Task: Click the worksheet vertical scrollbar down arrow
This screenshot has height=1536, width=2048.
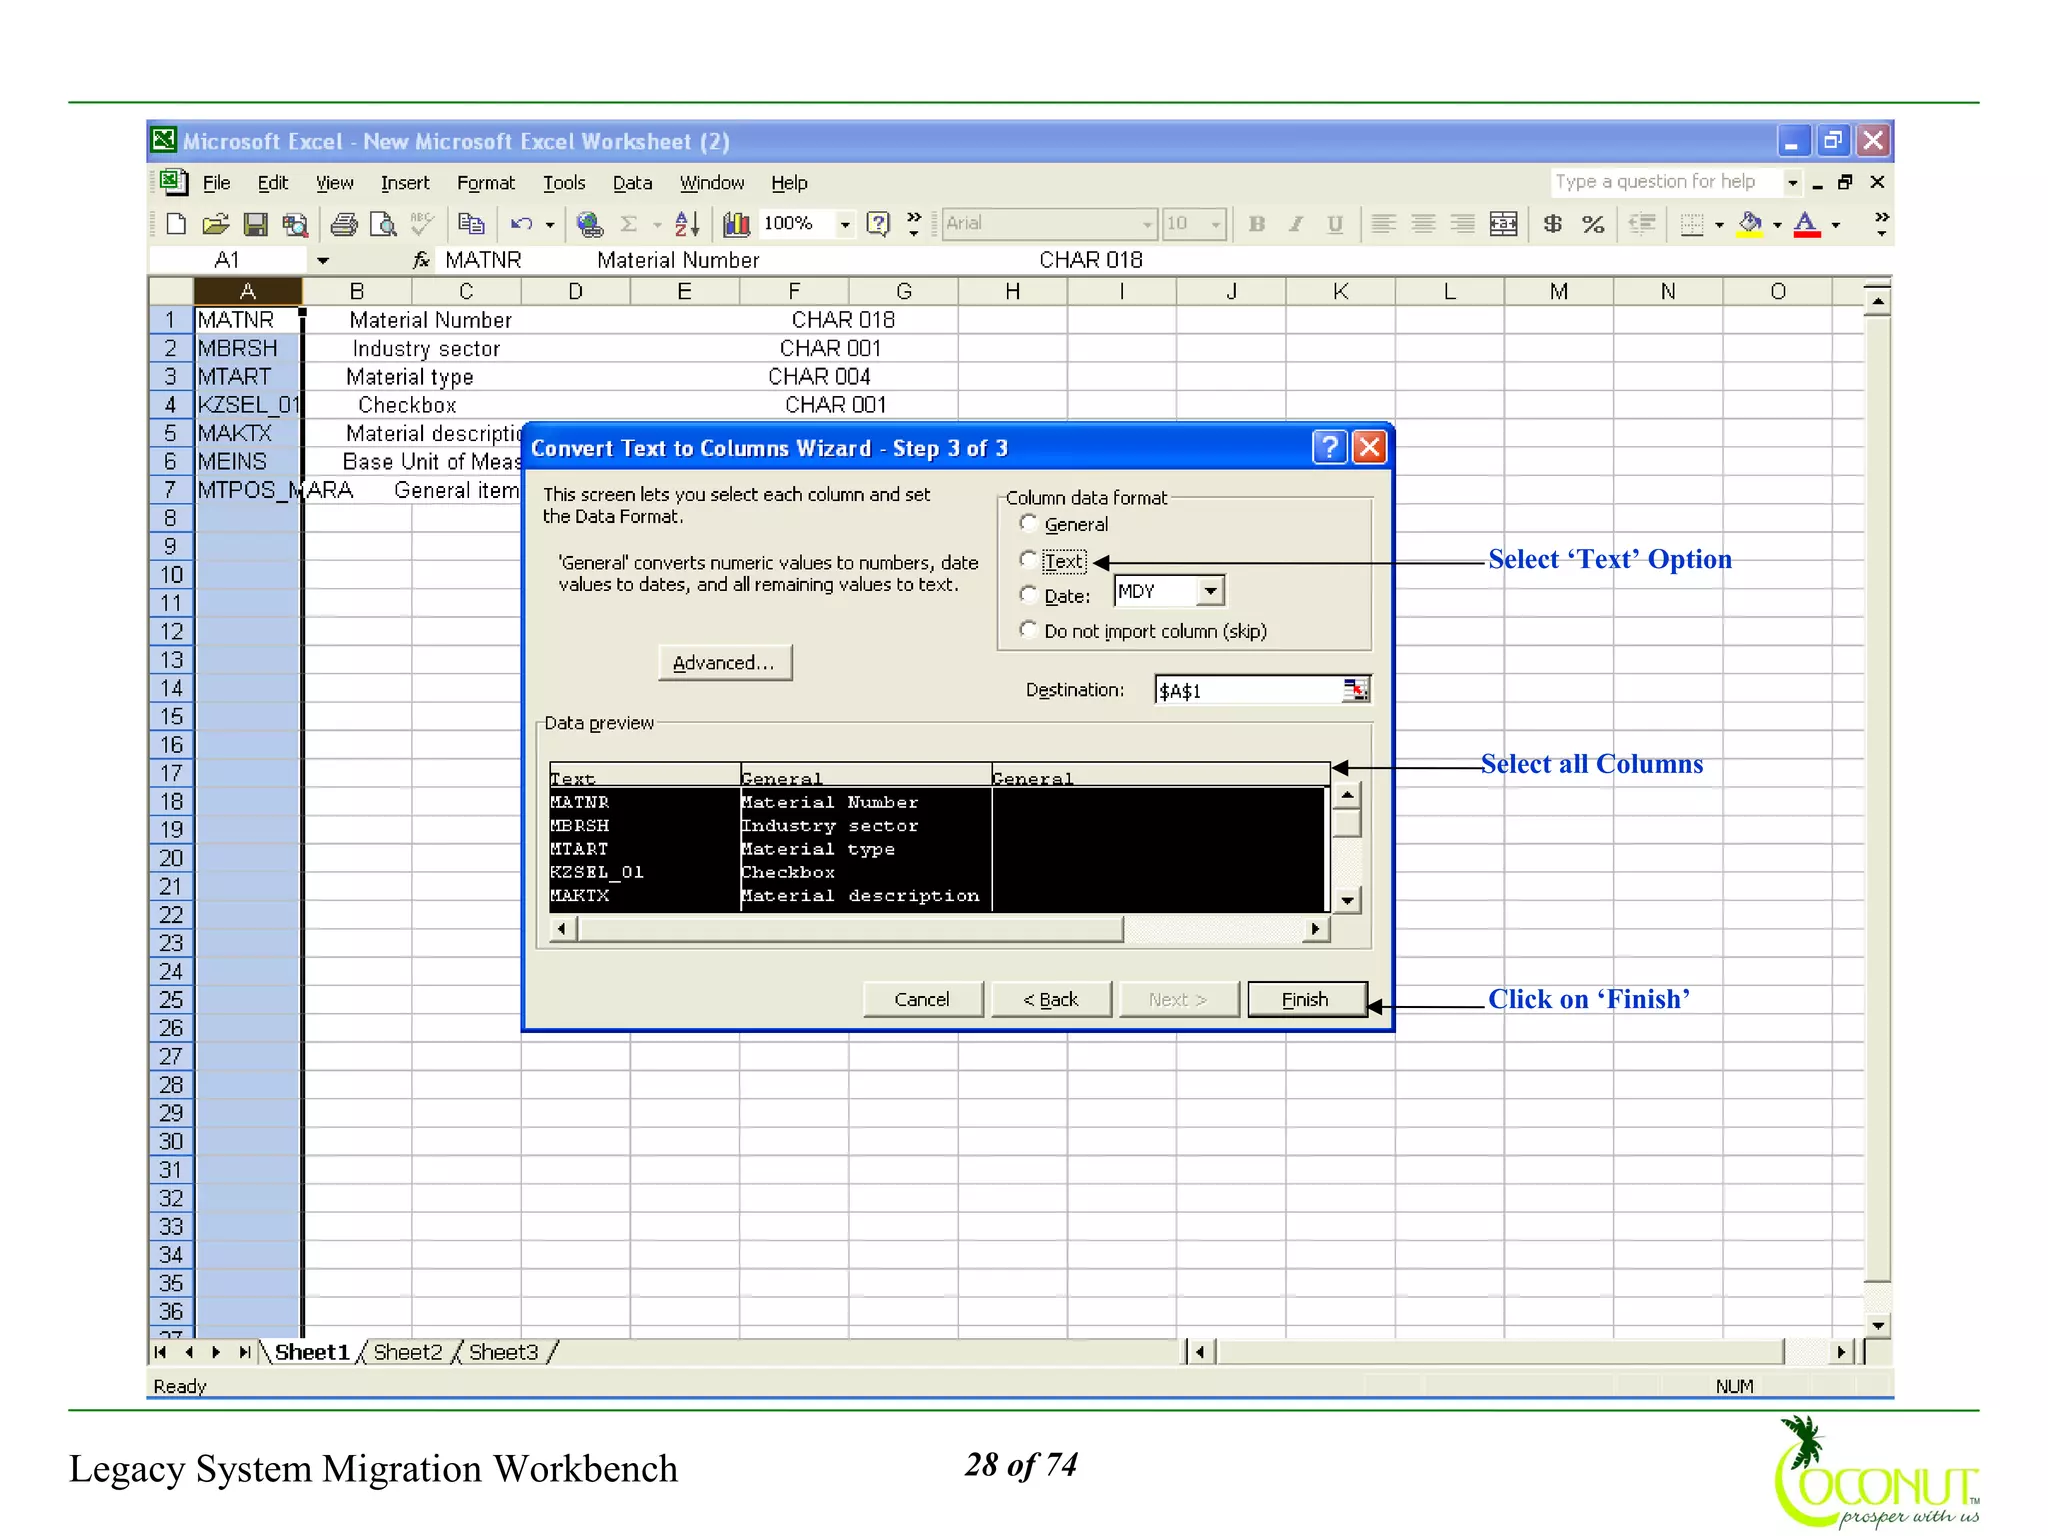Action: [x=1877, y=1325]
